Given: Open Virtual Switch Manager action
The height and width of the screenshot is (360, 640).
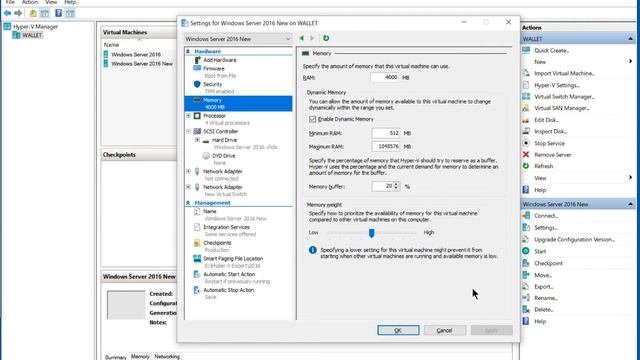Looking at the screenshot, I should pos(564,97).
